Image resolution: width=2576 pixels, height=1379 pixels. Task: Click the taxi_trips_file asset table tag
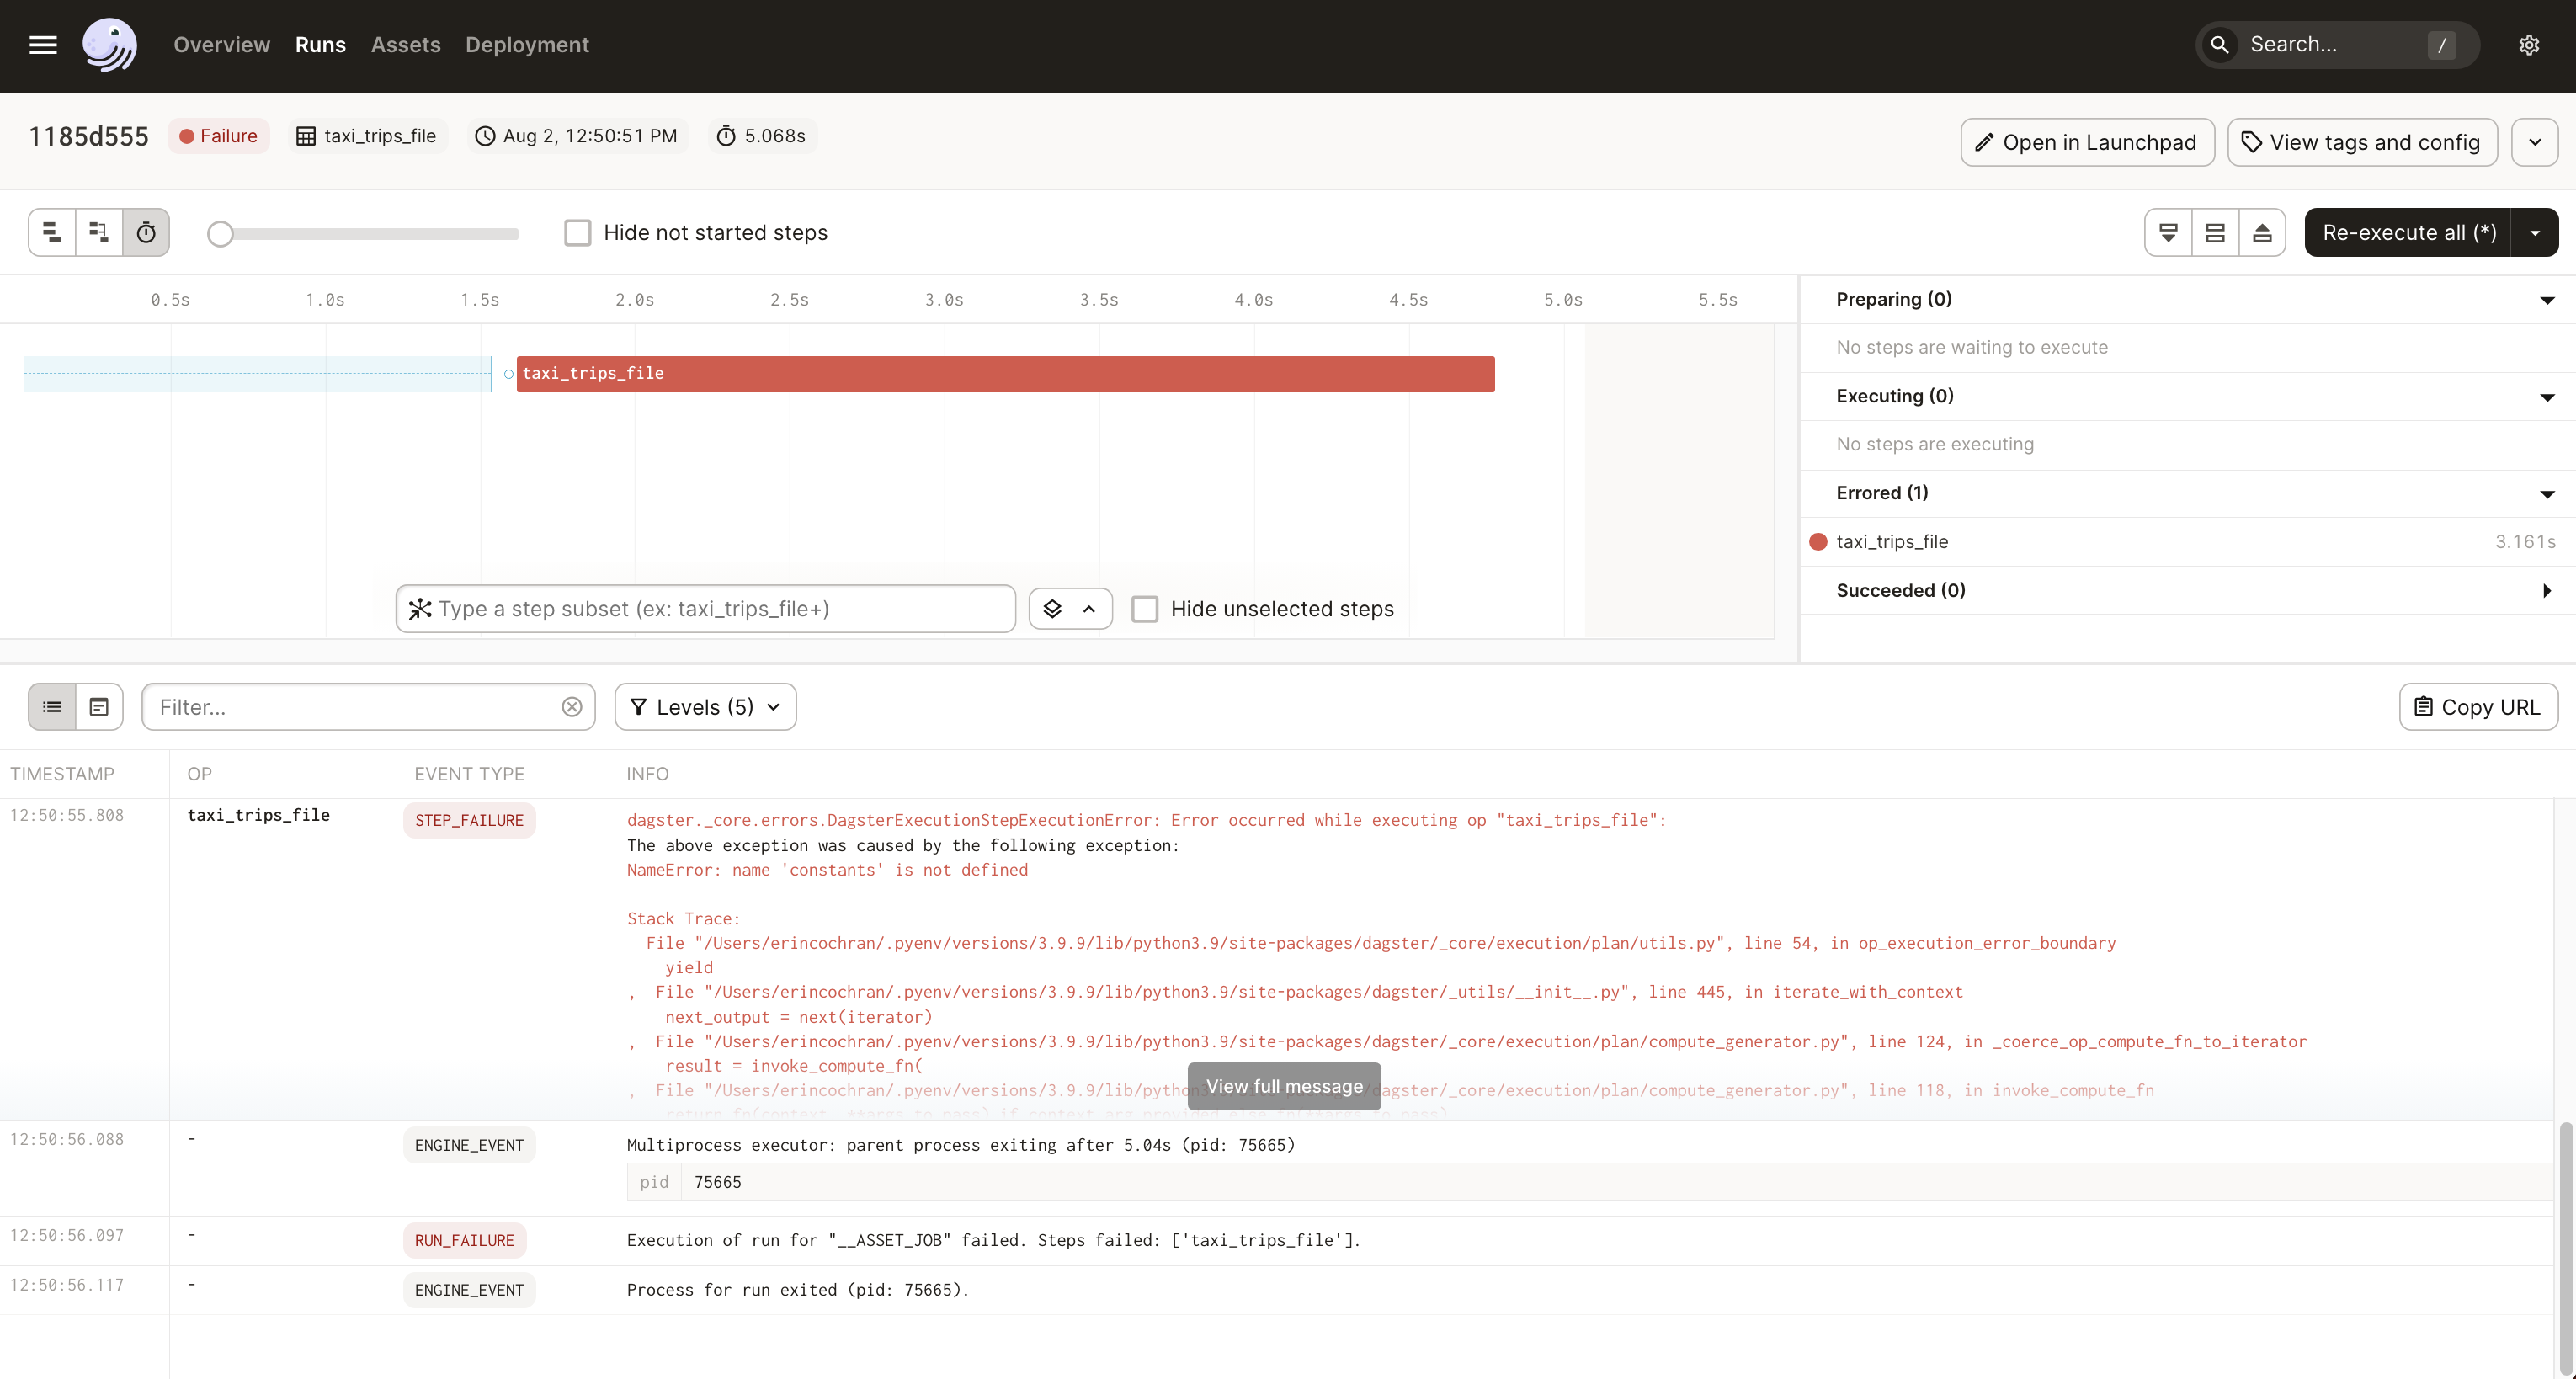[367, 136]
